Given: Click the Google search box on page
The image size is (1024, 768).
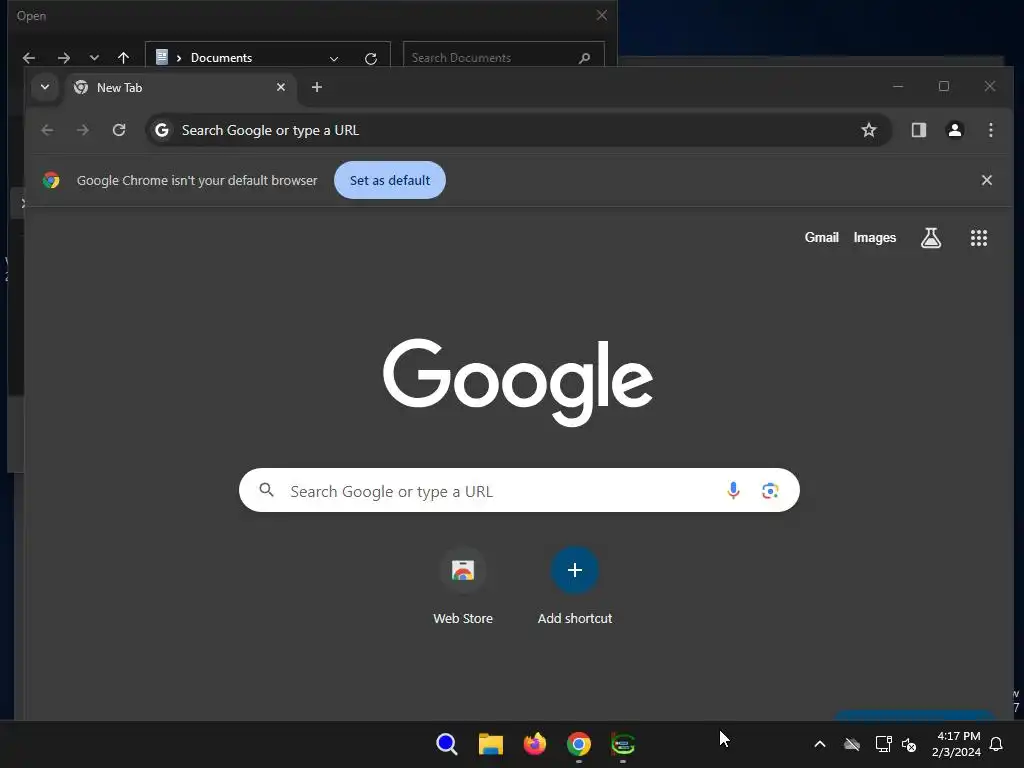Looking at the screenshot, I should pos(519,490).
